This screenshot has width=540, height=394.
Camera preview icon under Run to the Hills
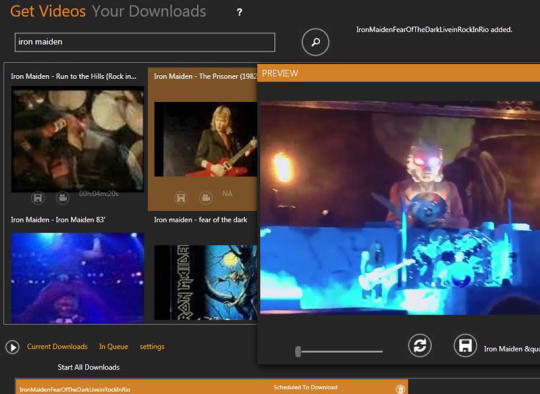(x=62, y=198)
